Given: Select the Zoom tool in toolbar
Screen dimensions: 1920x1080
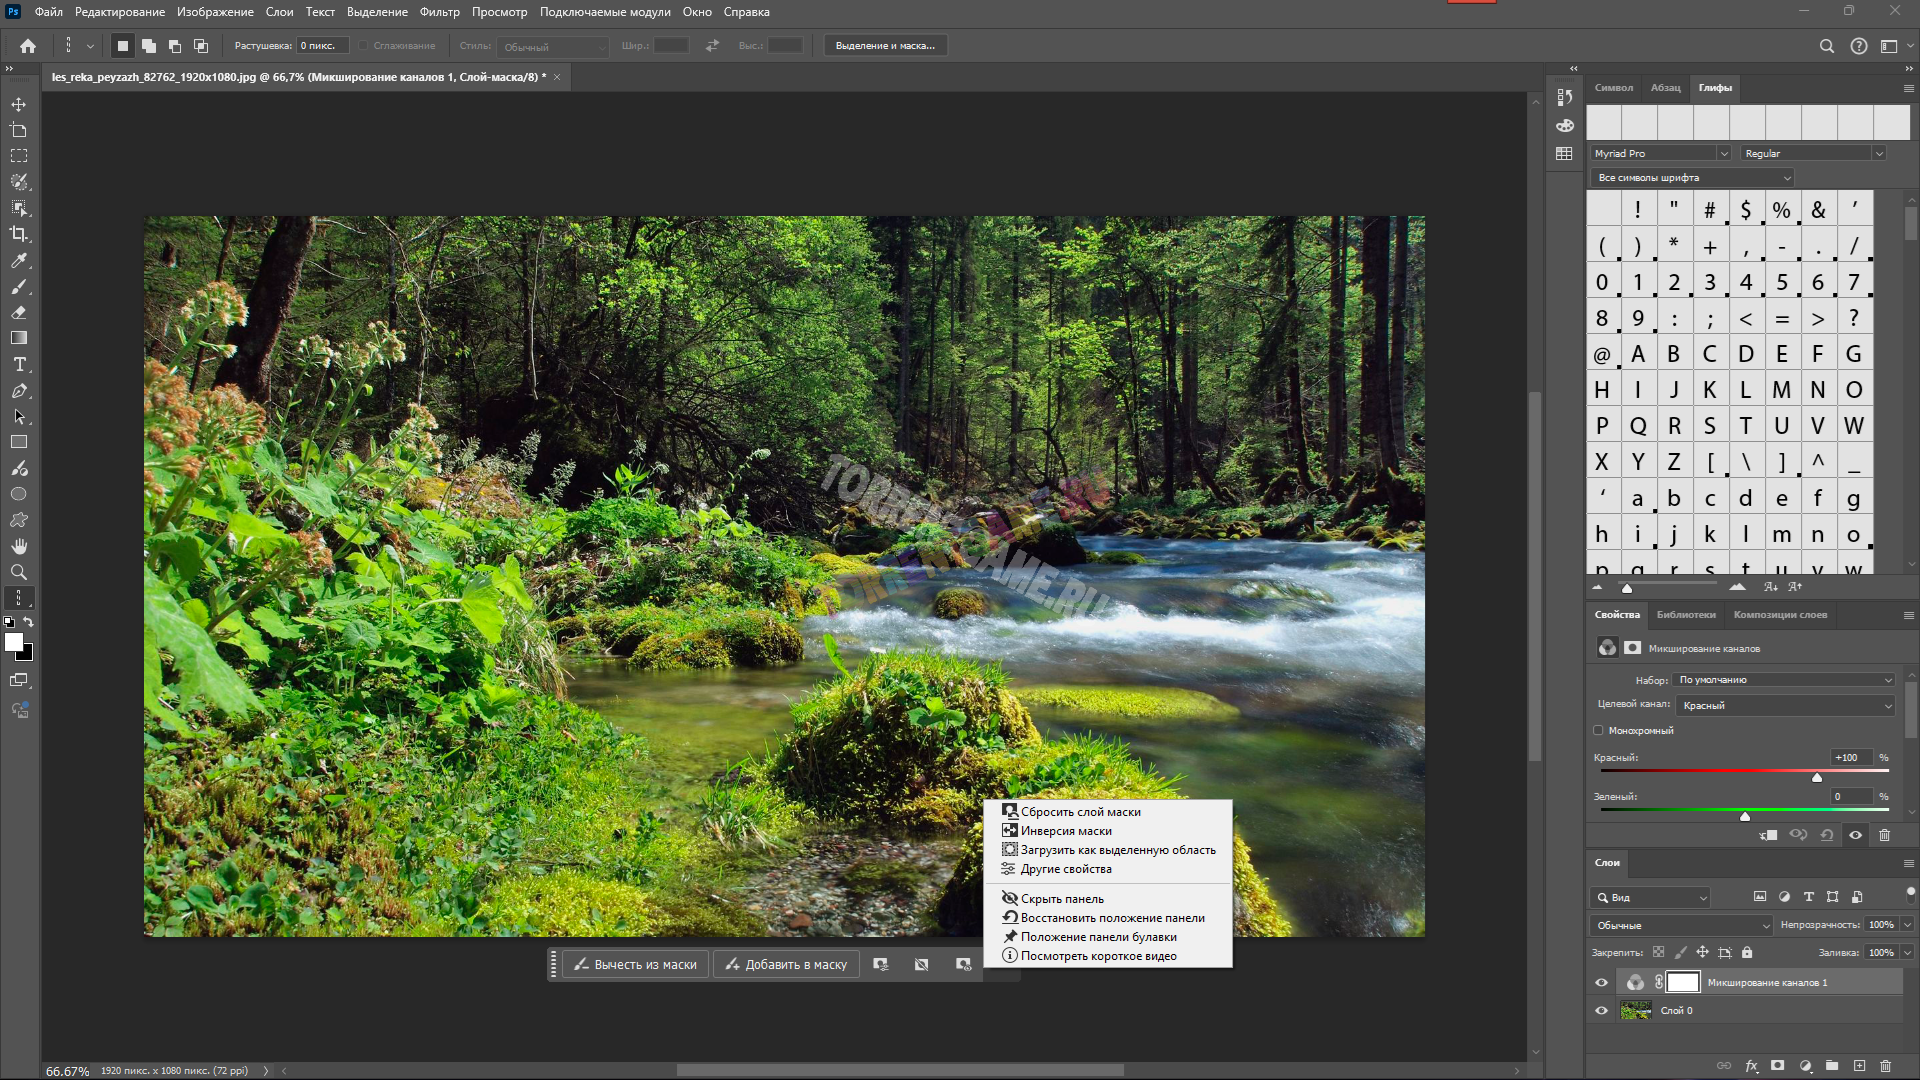Looking at the screenshot, I should tap(19, 572).
